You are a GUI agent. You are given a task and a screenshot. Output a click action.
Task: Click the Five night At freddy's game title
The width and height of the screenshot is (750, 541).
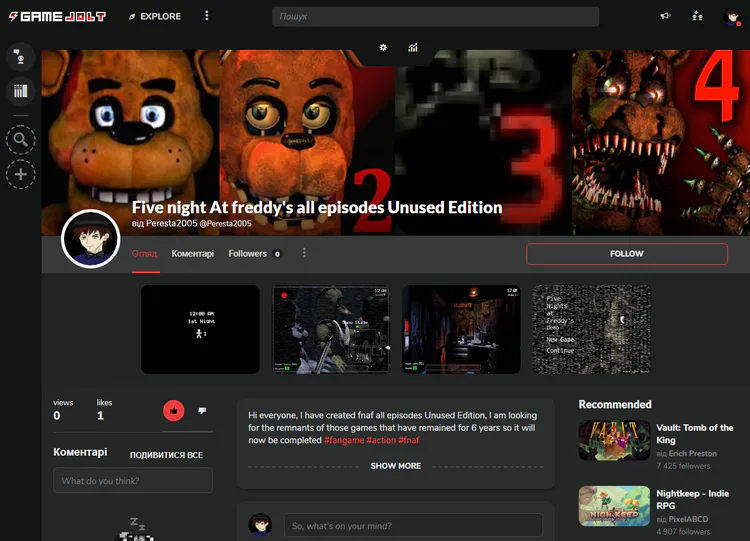317,208
